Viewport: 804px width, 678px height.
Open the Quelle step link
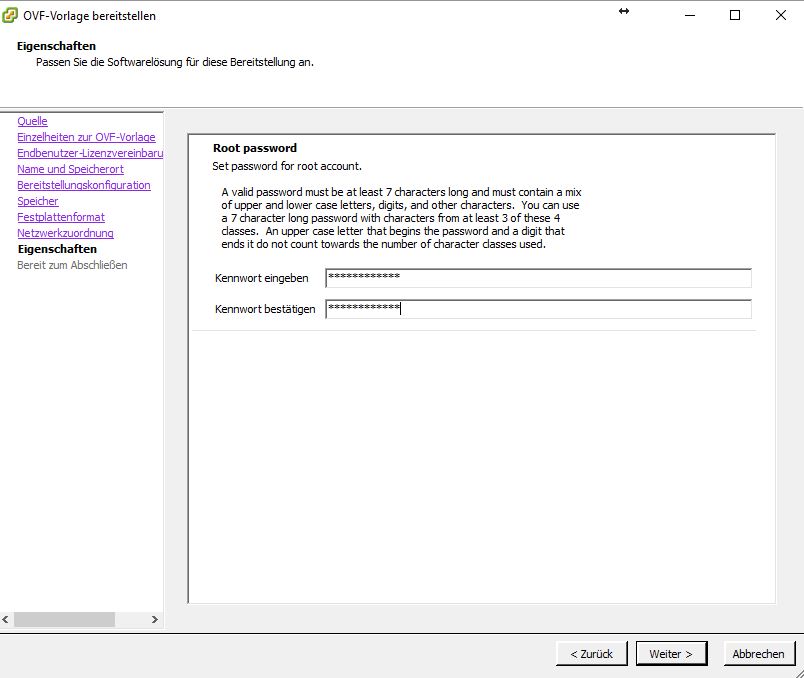(x=32, y=121)
